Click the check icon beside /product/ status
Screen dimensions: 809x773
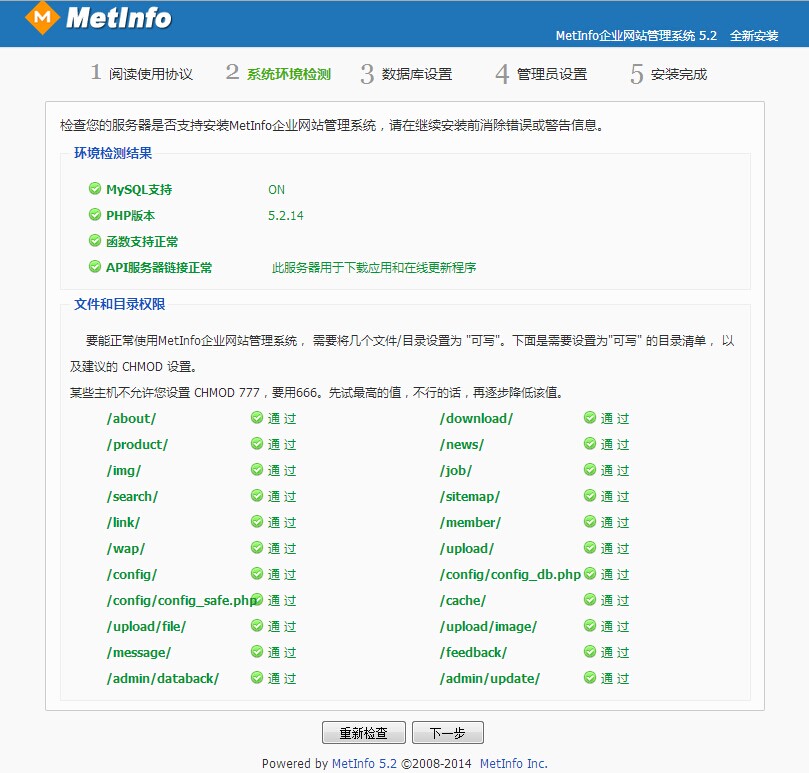[x=257, y=444]
